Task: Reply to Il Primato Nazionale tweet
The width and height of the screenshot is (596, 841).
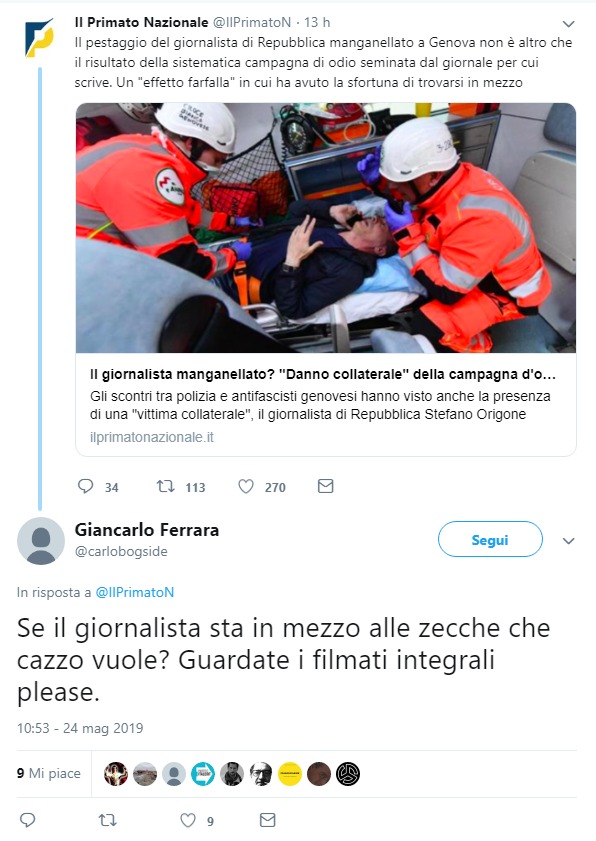Action: [85, 486]
